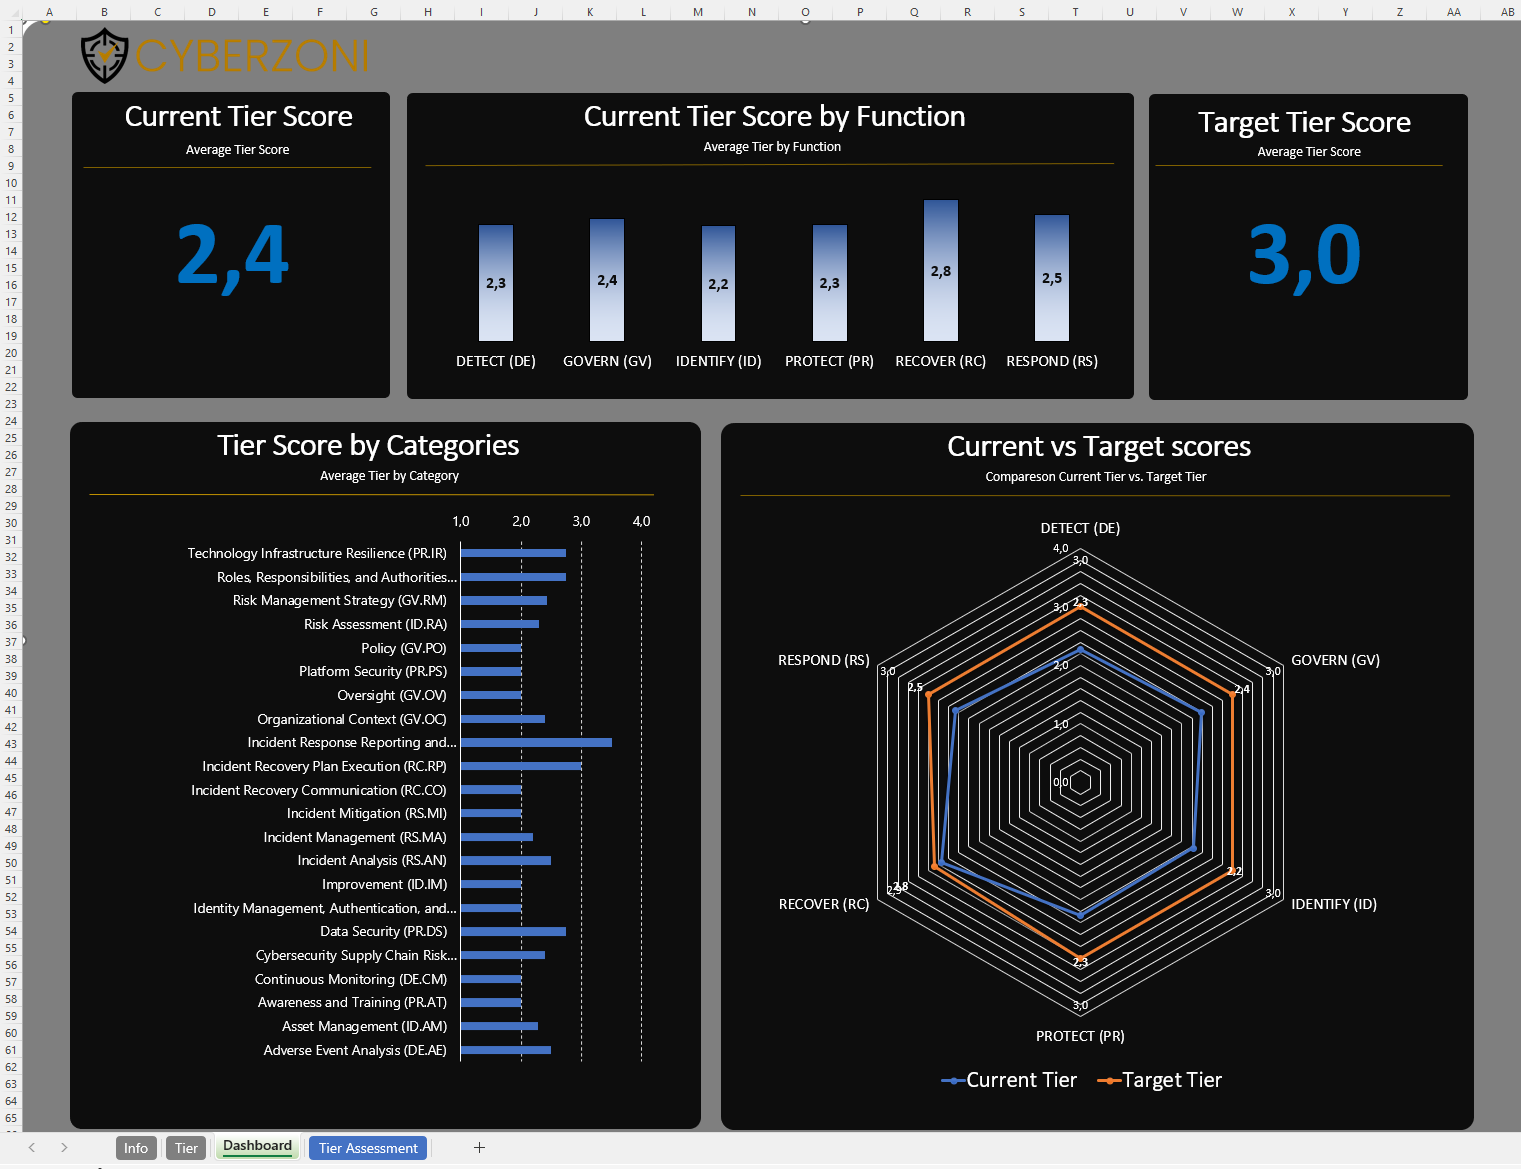Select the DETECT (DE) column bar

coord(496,283)
